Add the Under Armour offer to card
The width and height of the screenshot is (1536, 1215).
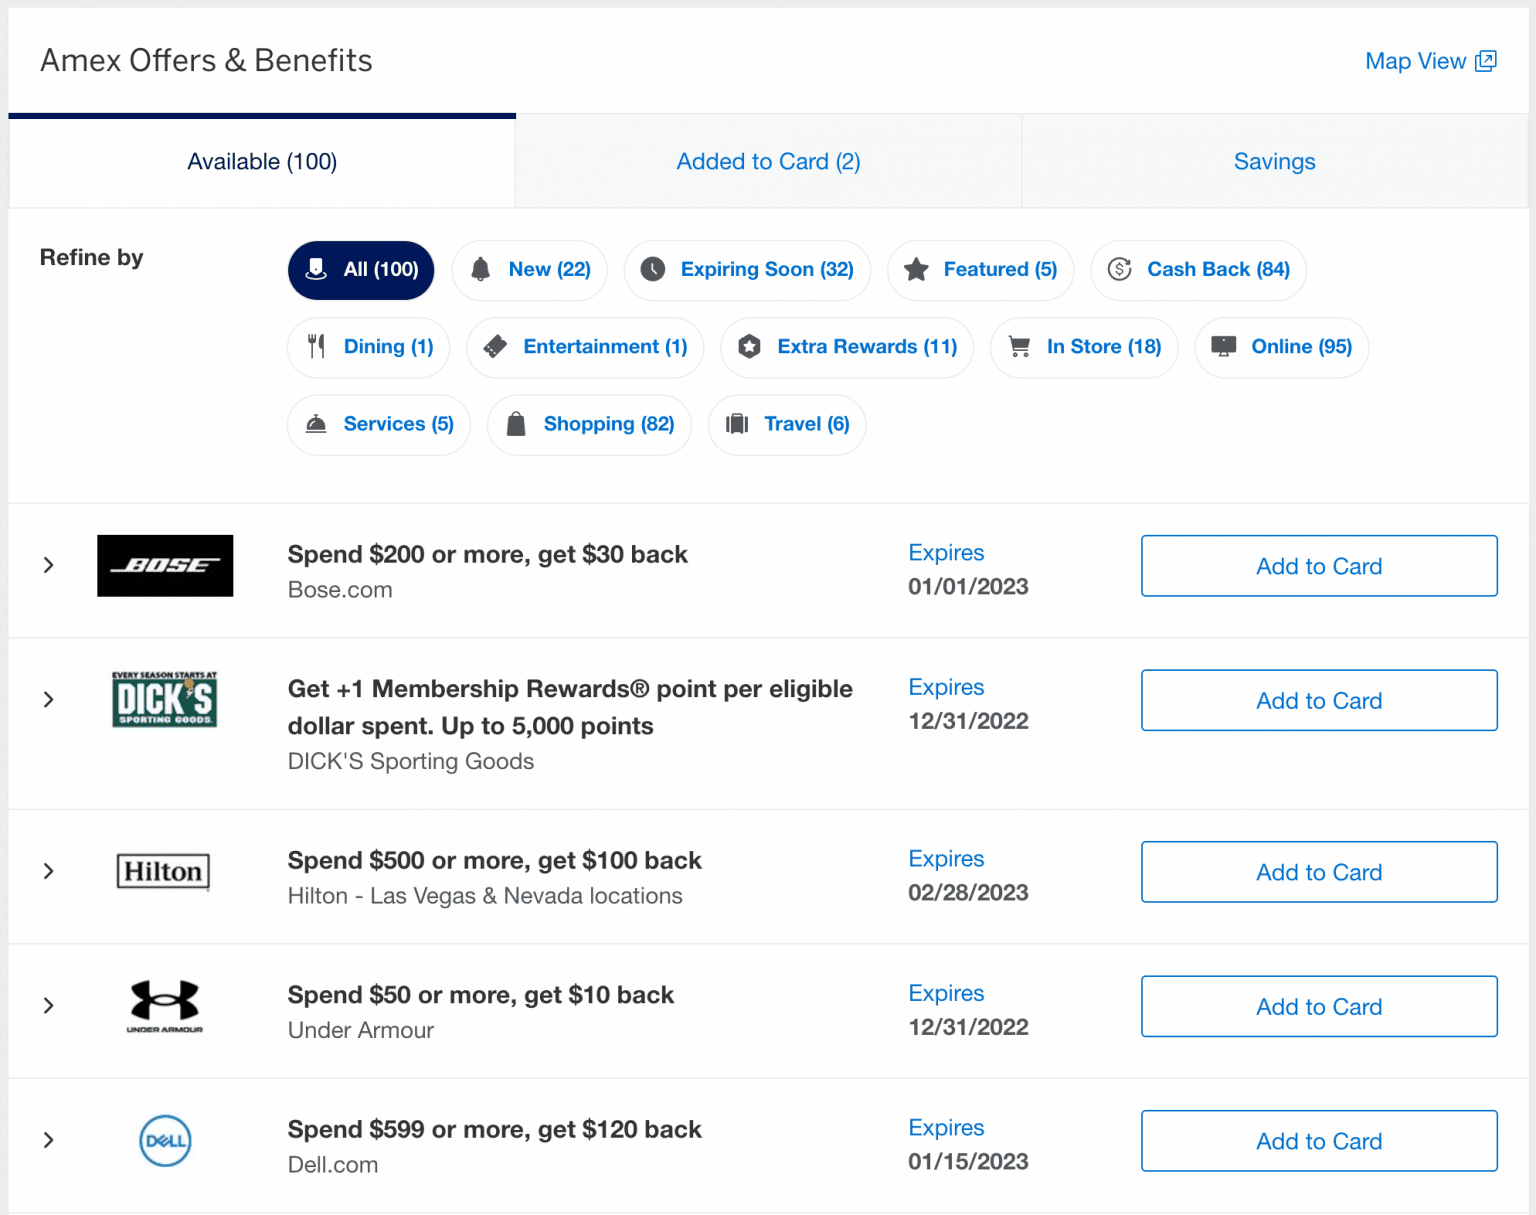point(1318,1006)
